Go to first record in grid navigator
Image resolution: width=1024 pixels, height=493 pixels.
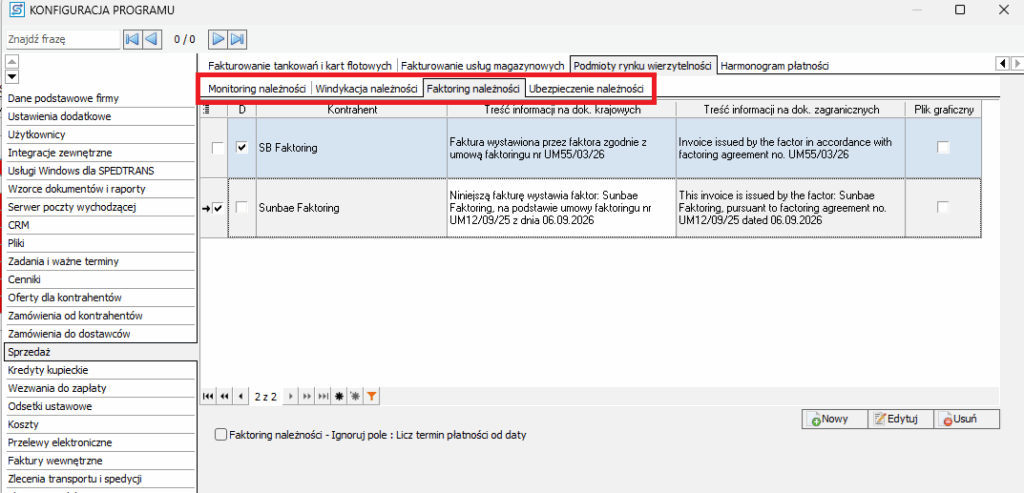pos(208,396)
